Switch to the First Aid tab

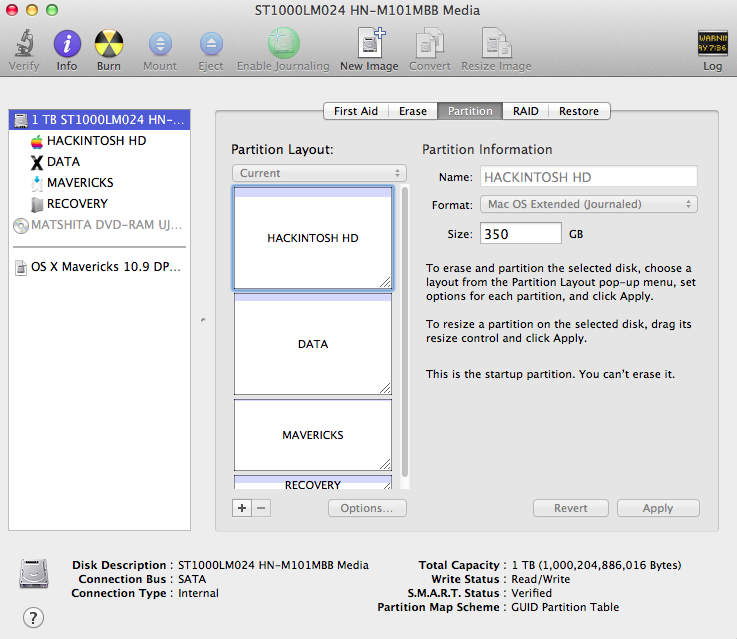click(x=355, y=111)
